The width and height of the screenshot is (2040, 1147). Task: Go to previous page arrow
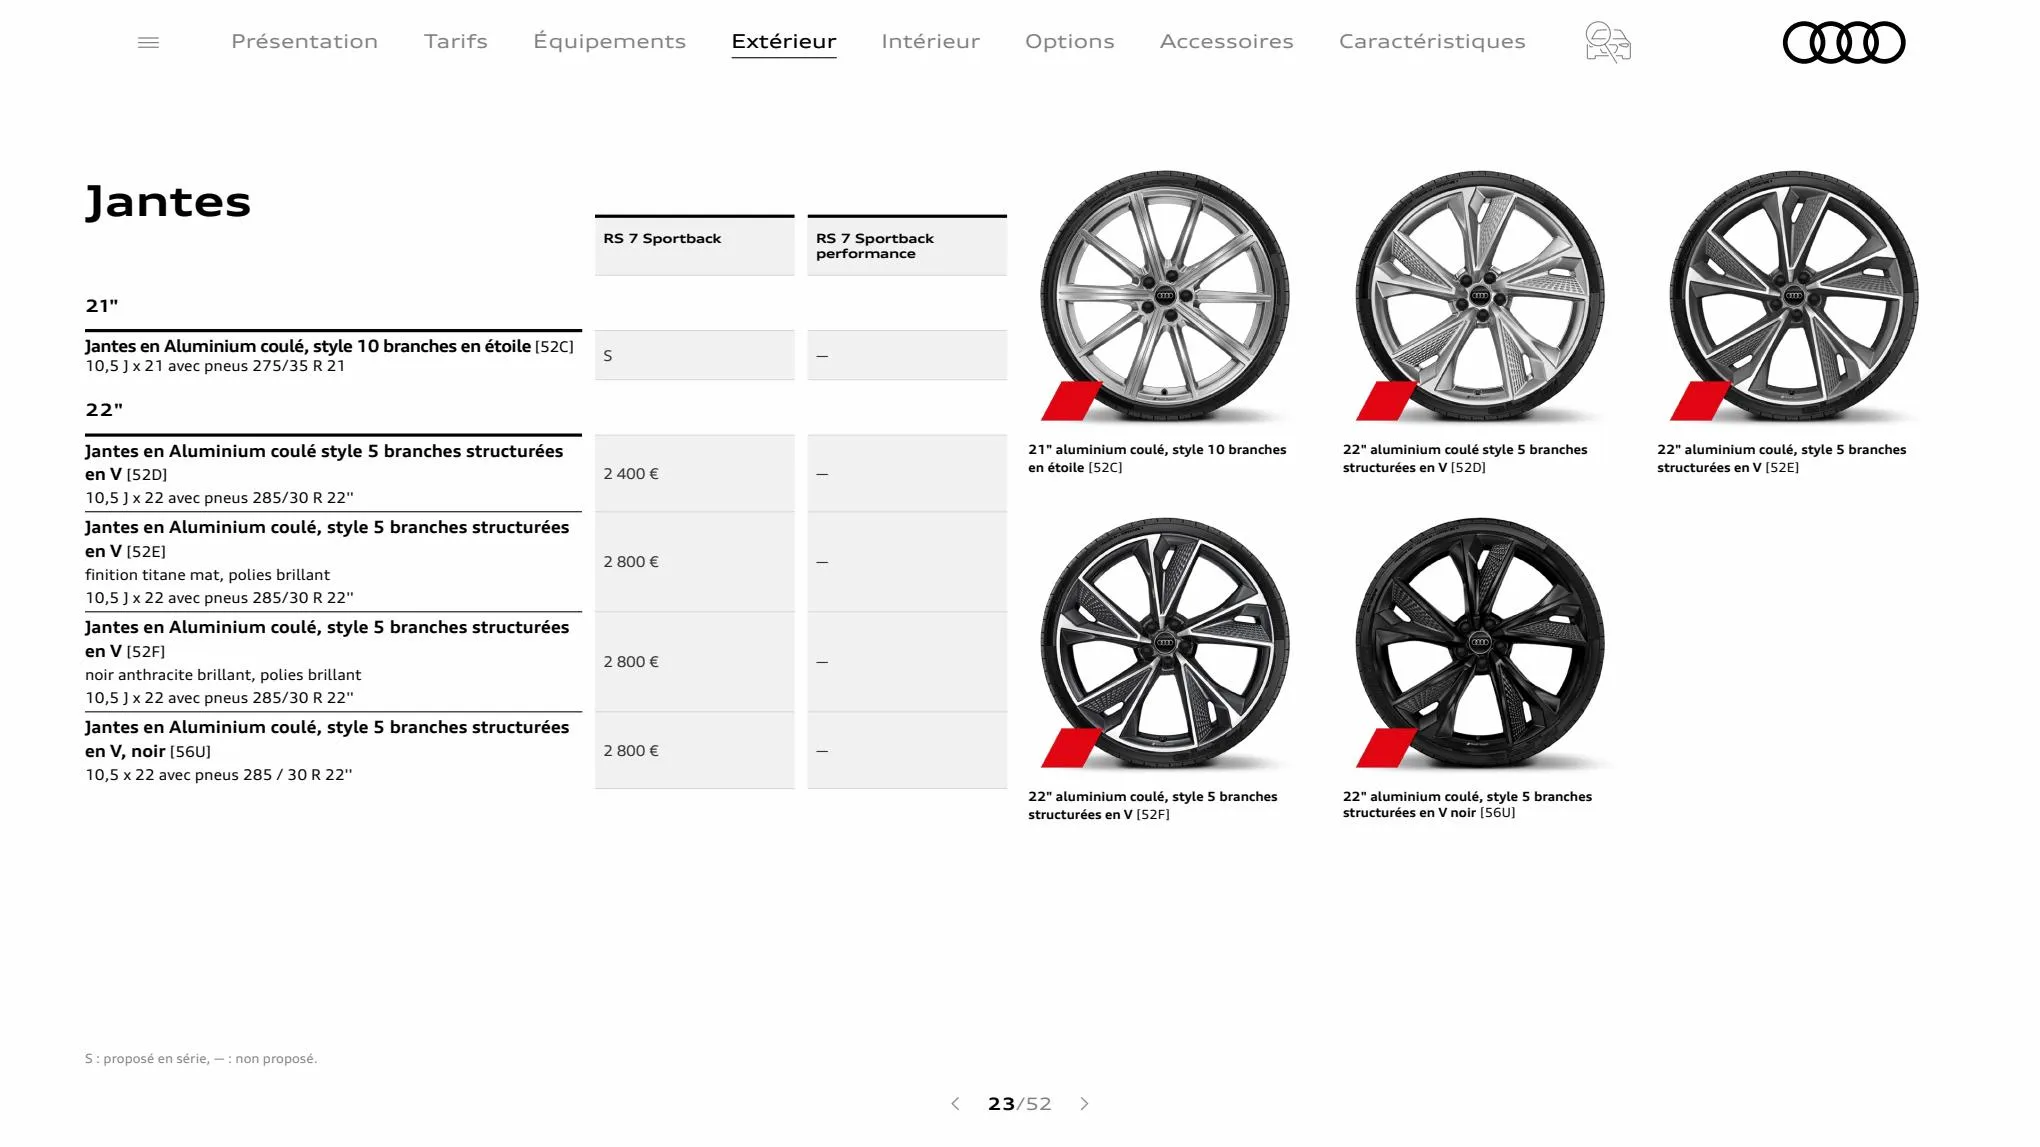coord(955,1103)
